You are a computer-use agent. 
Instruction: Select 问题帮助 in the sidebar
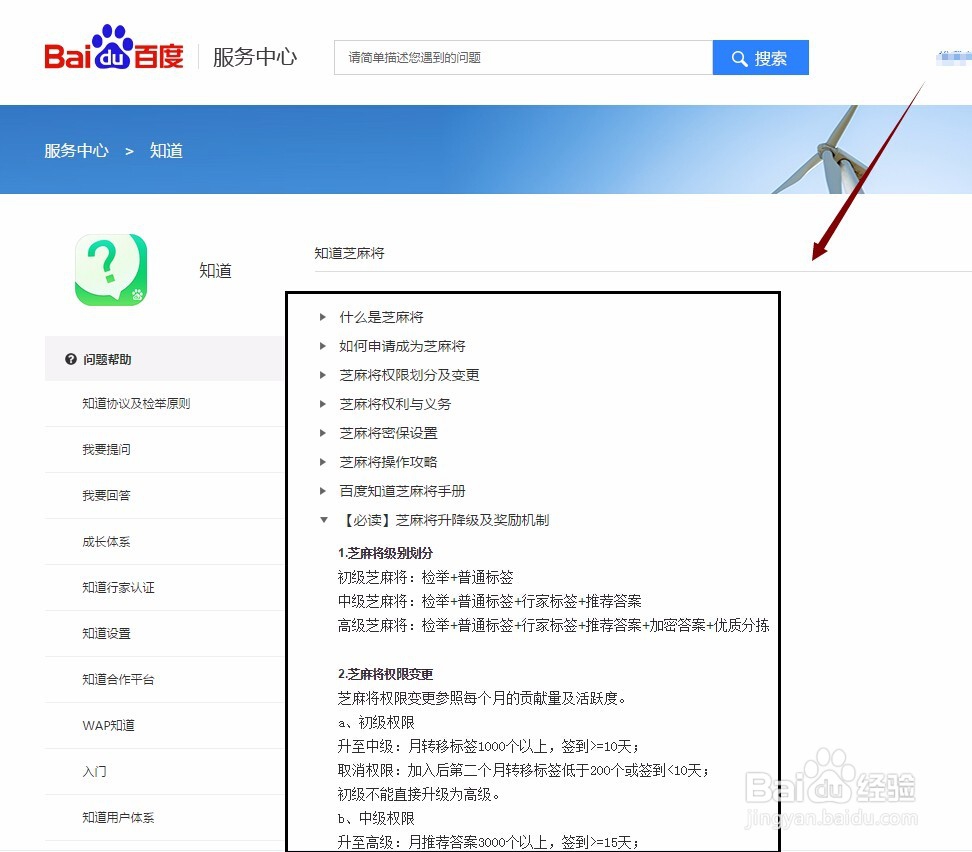point(165,359)
